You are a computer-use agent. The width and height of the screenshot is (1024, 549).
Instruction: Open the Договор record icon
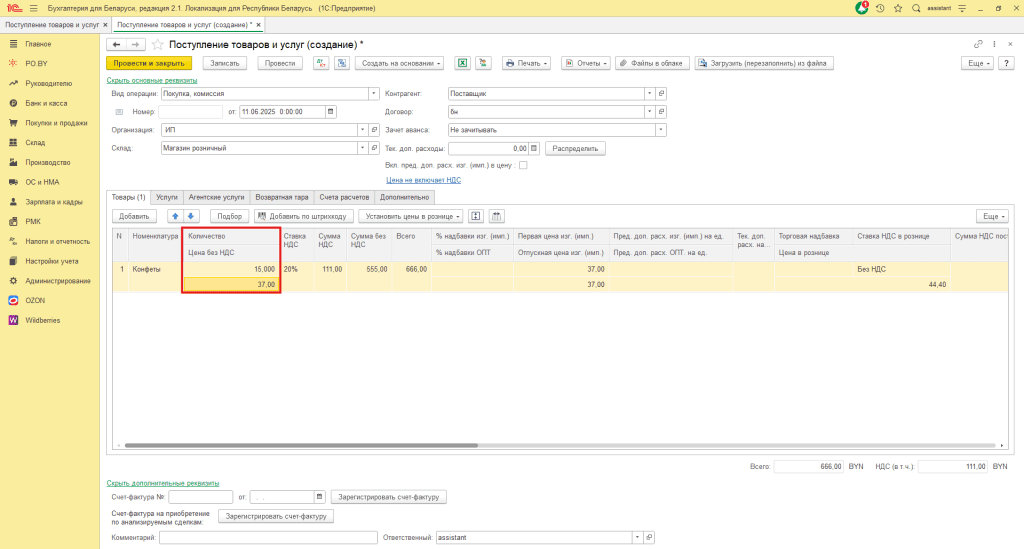tap(661, 112)
